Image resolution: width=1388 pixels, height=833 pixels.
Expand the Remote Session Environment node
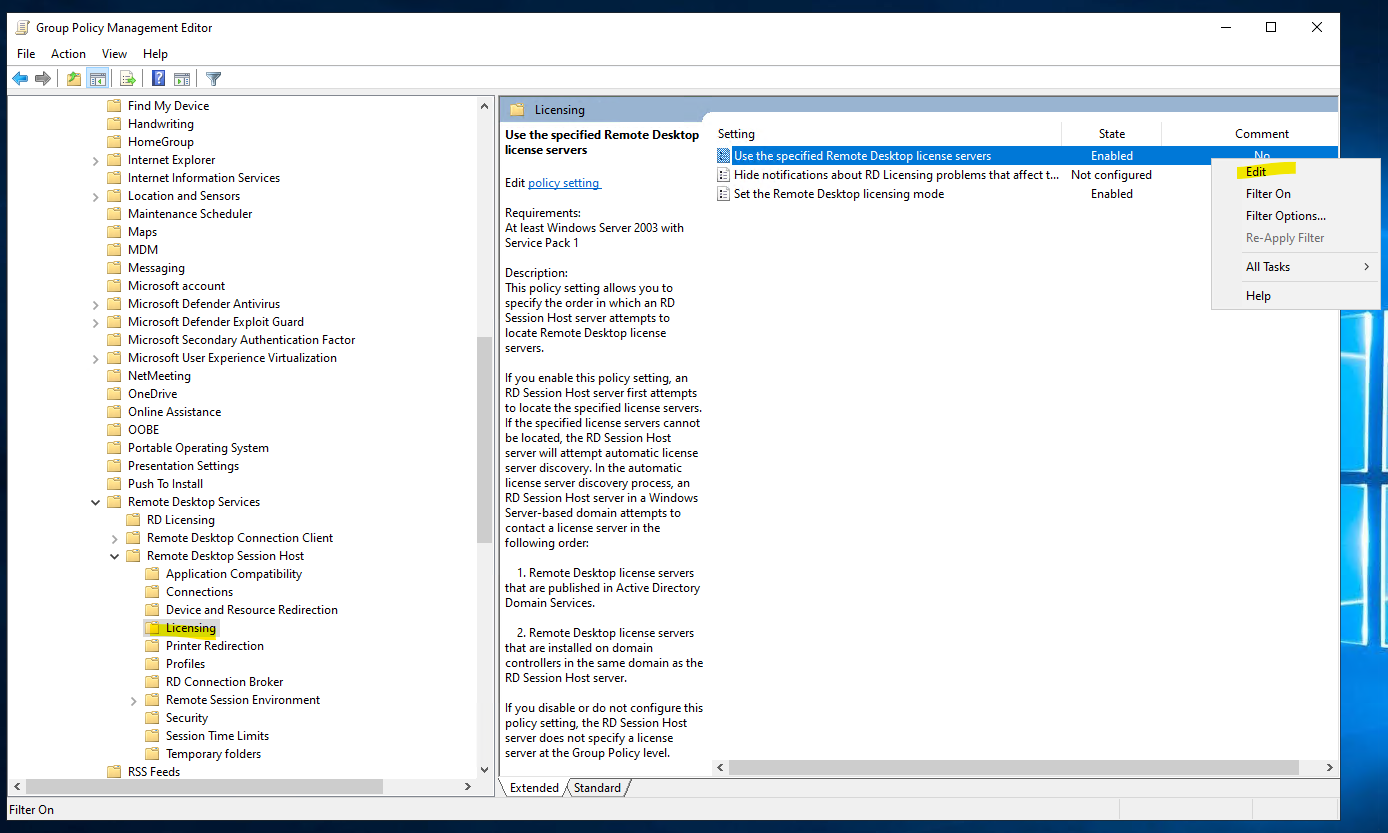pos(134,700)
